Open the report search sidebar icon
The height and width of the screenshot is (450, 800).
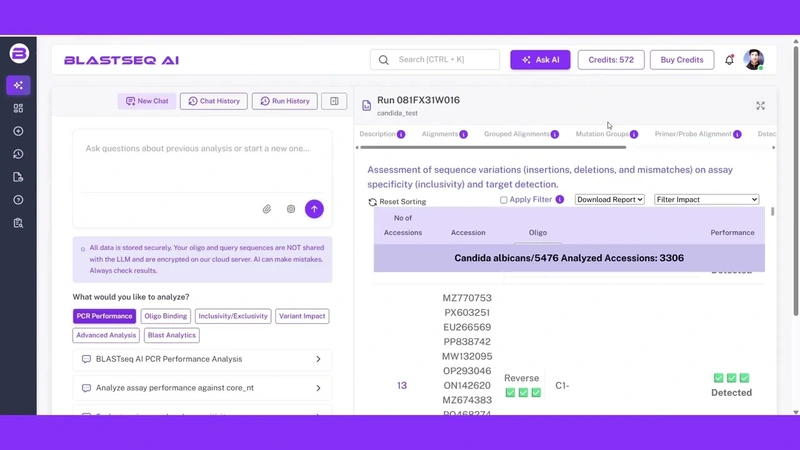click(18, 223)
